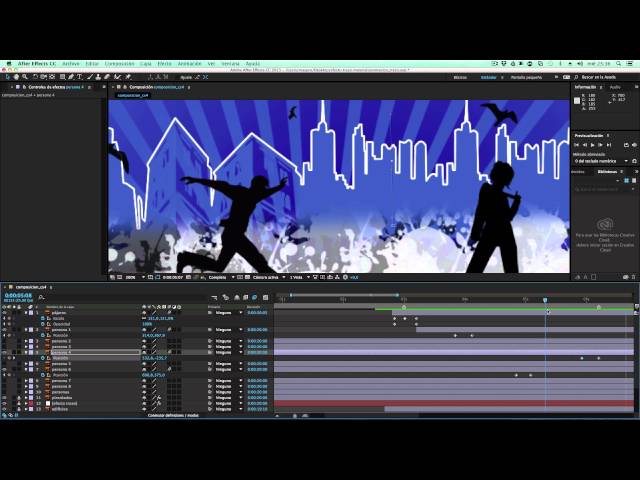Select the Eraser tool

pyautogui.click(x=107, y=77)
